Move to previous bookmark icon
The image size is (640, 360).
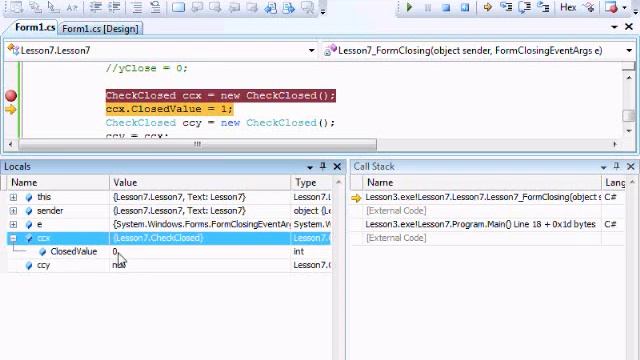click(x=197, y=7)
